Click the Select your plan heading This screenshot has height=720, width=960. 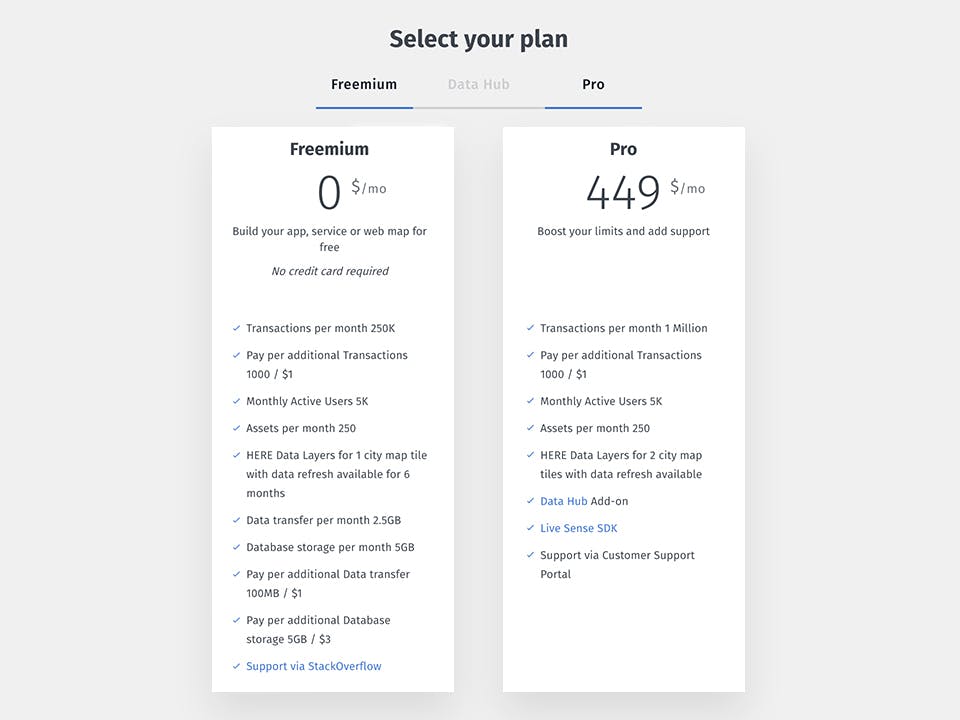[x=479, y=39]
